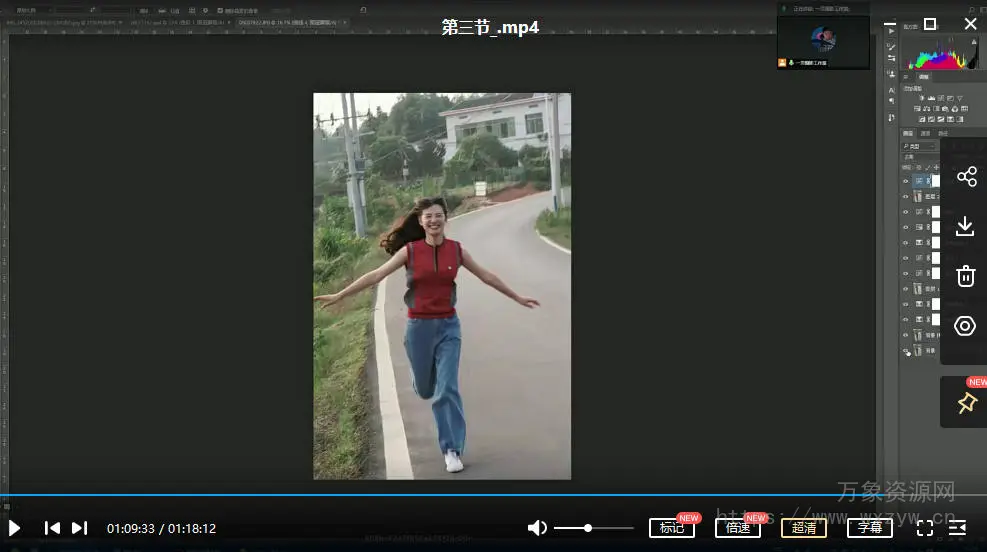Open the 倍速 playback speed menu

[x=738, y=528]
